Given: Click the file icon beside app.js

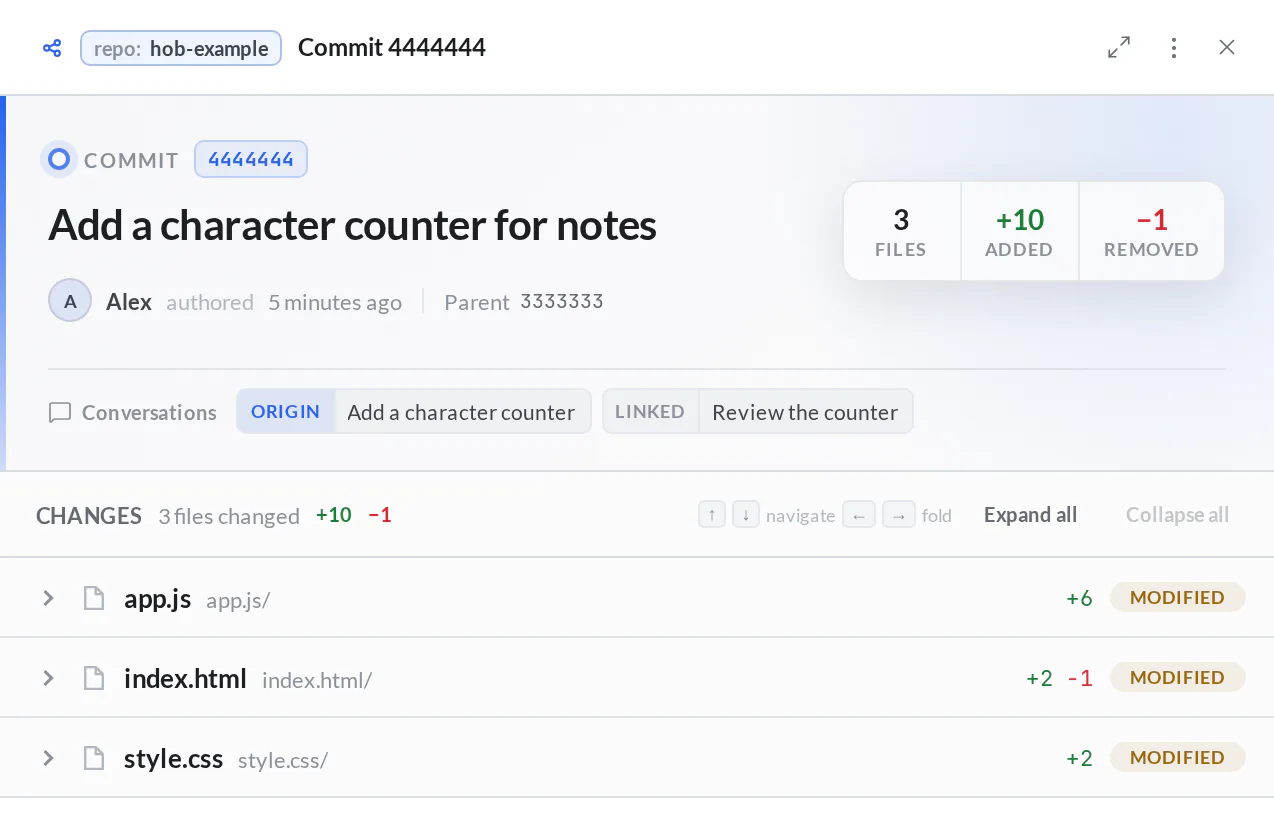Looking at the screenshot, I should [x=93, y=598].
